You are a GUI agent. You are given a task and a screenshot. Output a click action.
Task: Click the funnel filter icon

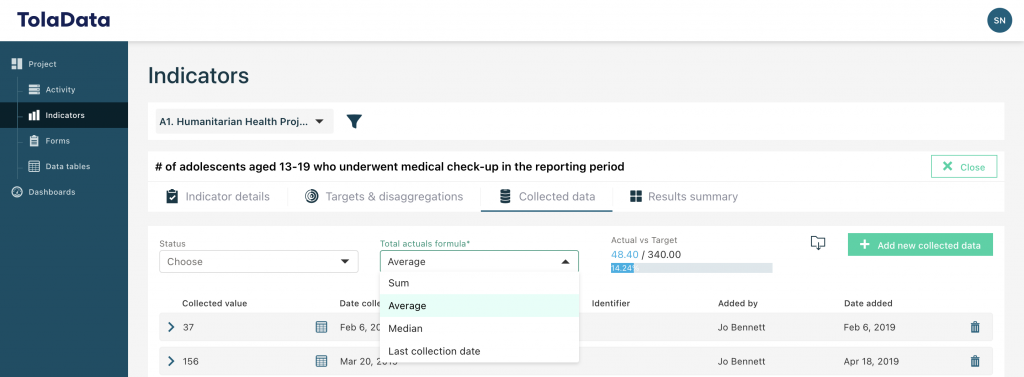click(354, 121)
